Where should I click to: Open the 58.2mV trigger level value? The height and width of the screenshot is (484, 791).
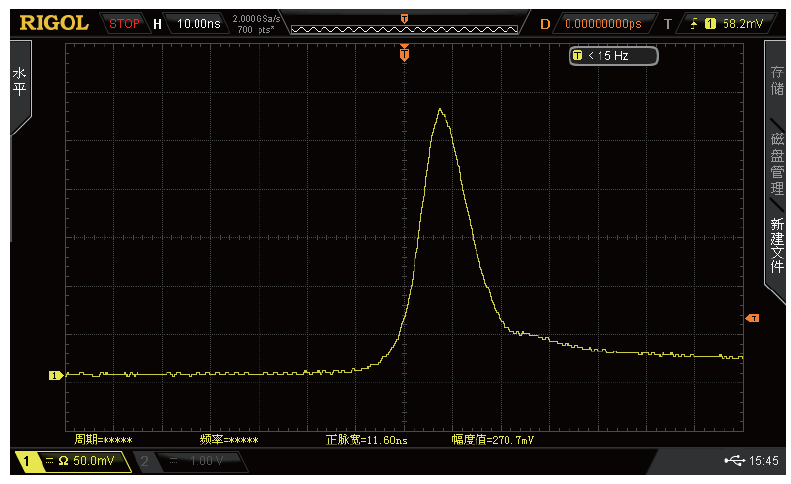(742, 23)
